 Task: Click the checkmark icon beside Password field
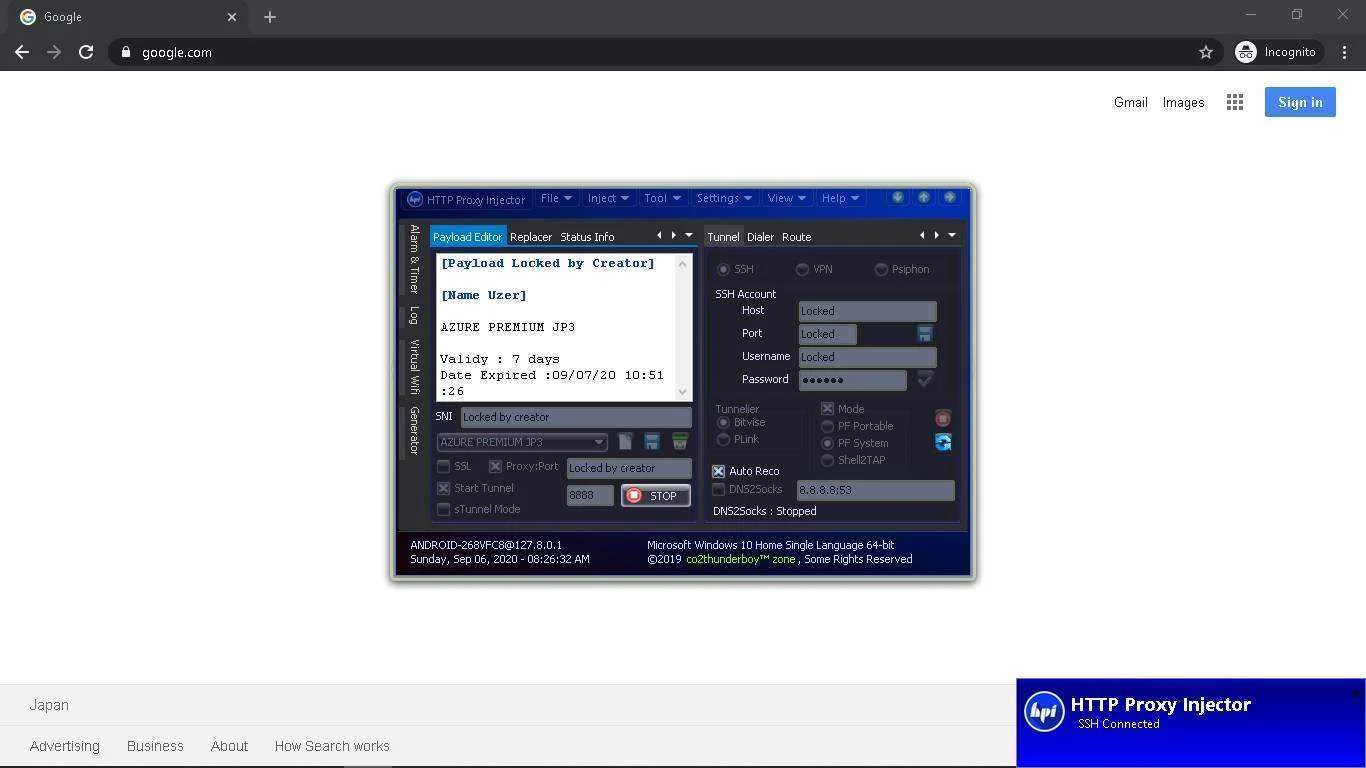pos(925,379)
